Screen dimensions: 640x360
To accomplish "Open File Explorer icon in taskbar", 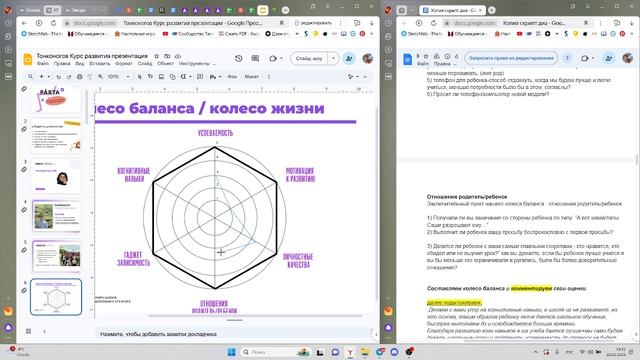I will 364,352.
